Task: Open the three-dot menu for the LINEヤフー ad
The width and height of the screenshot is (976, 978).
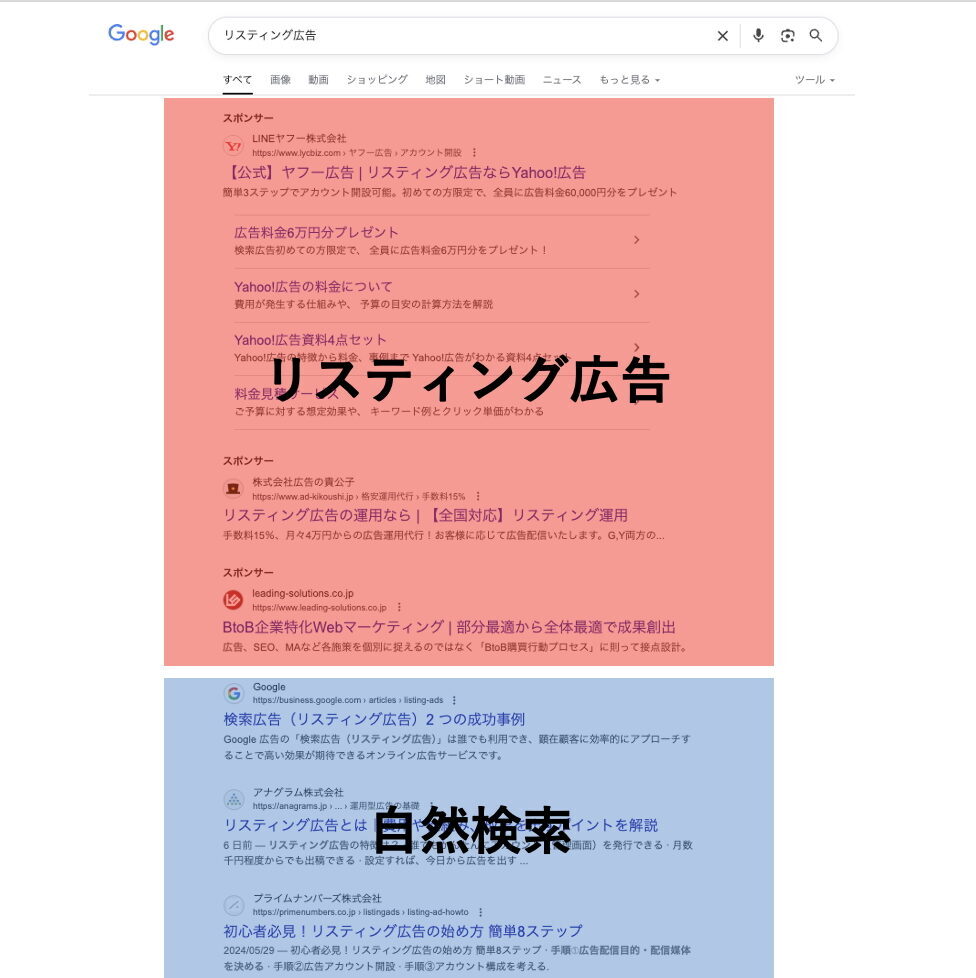Action: point(474,153)
